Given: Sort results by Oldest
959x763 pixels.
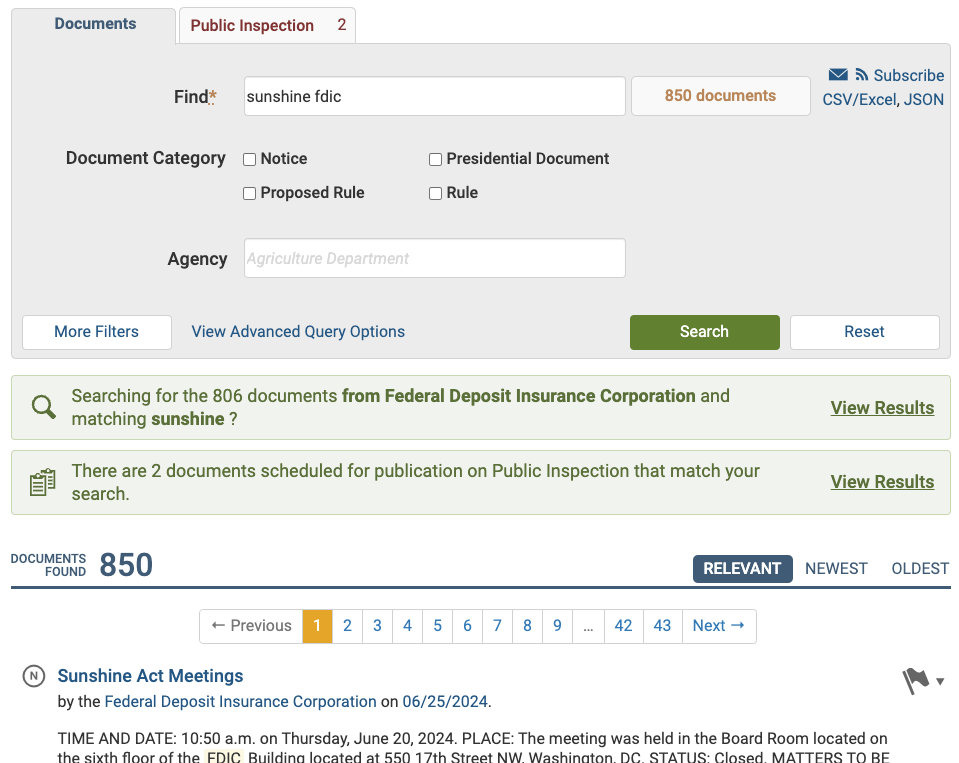Looking at the screenshot, I should tap(920, 569).
